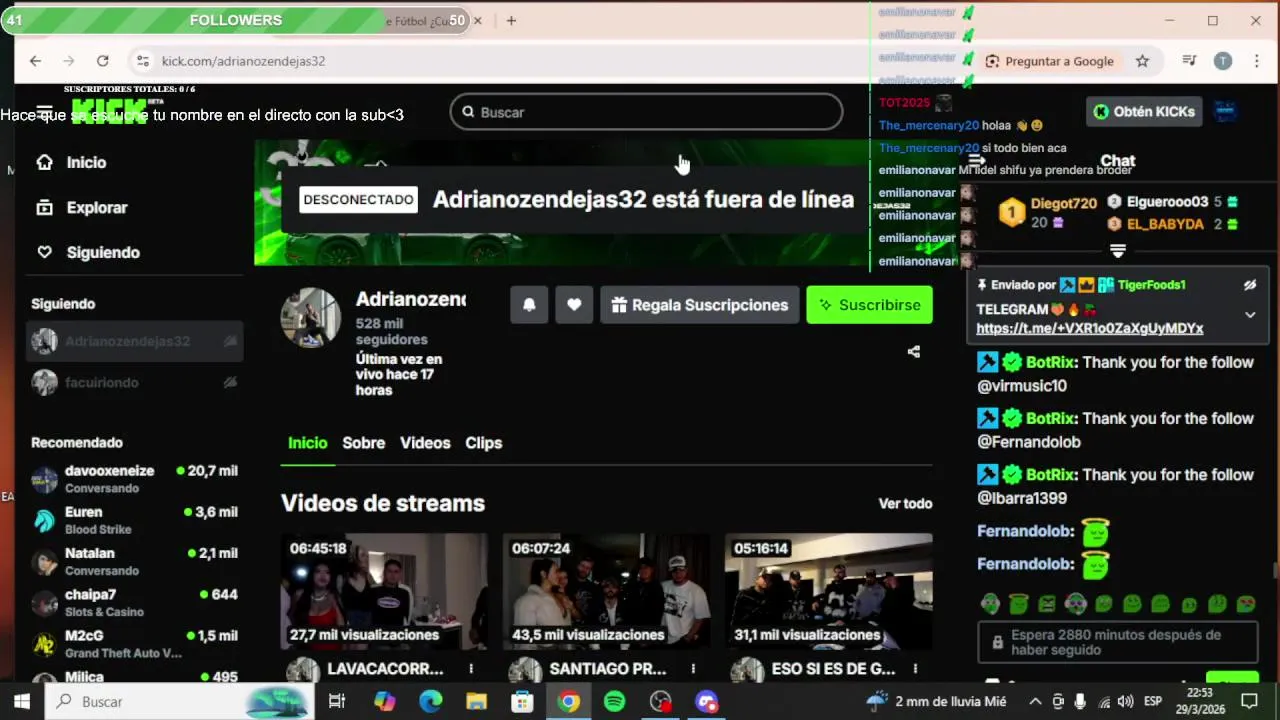Open File Explorer from the taskbar
The image size is (1280, 720).
click(476, 702)
